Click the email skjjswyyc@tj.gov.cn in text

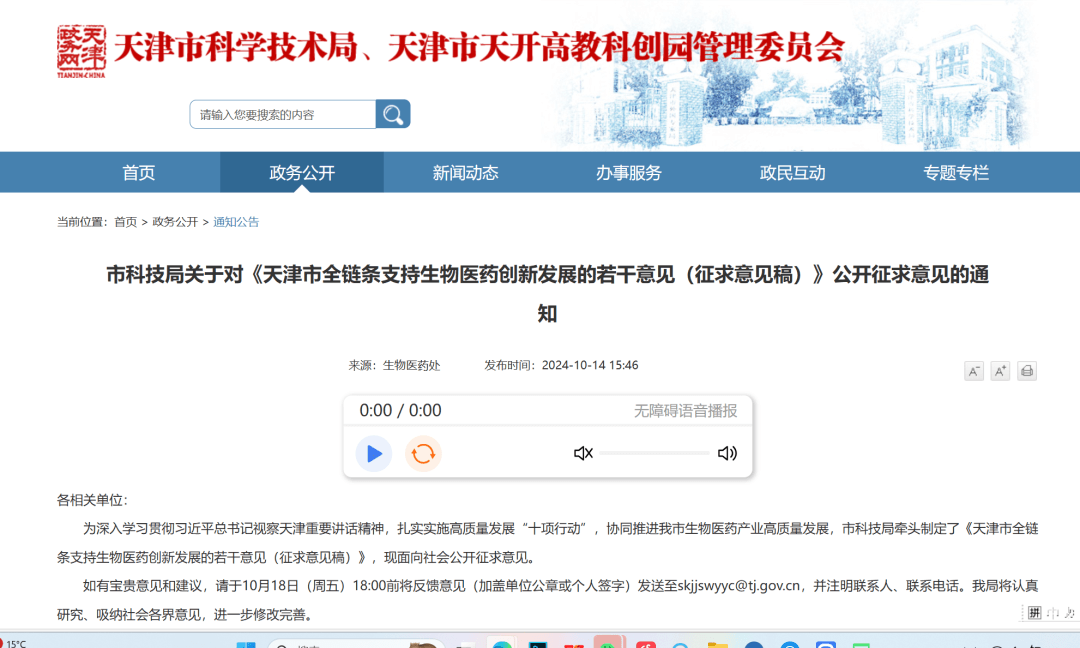point(739,585)
